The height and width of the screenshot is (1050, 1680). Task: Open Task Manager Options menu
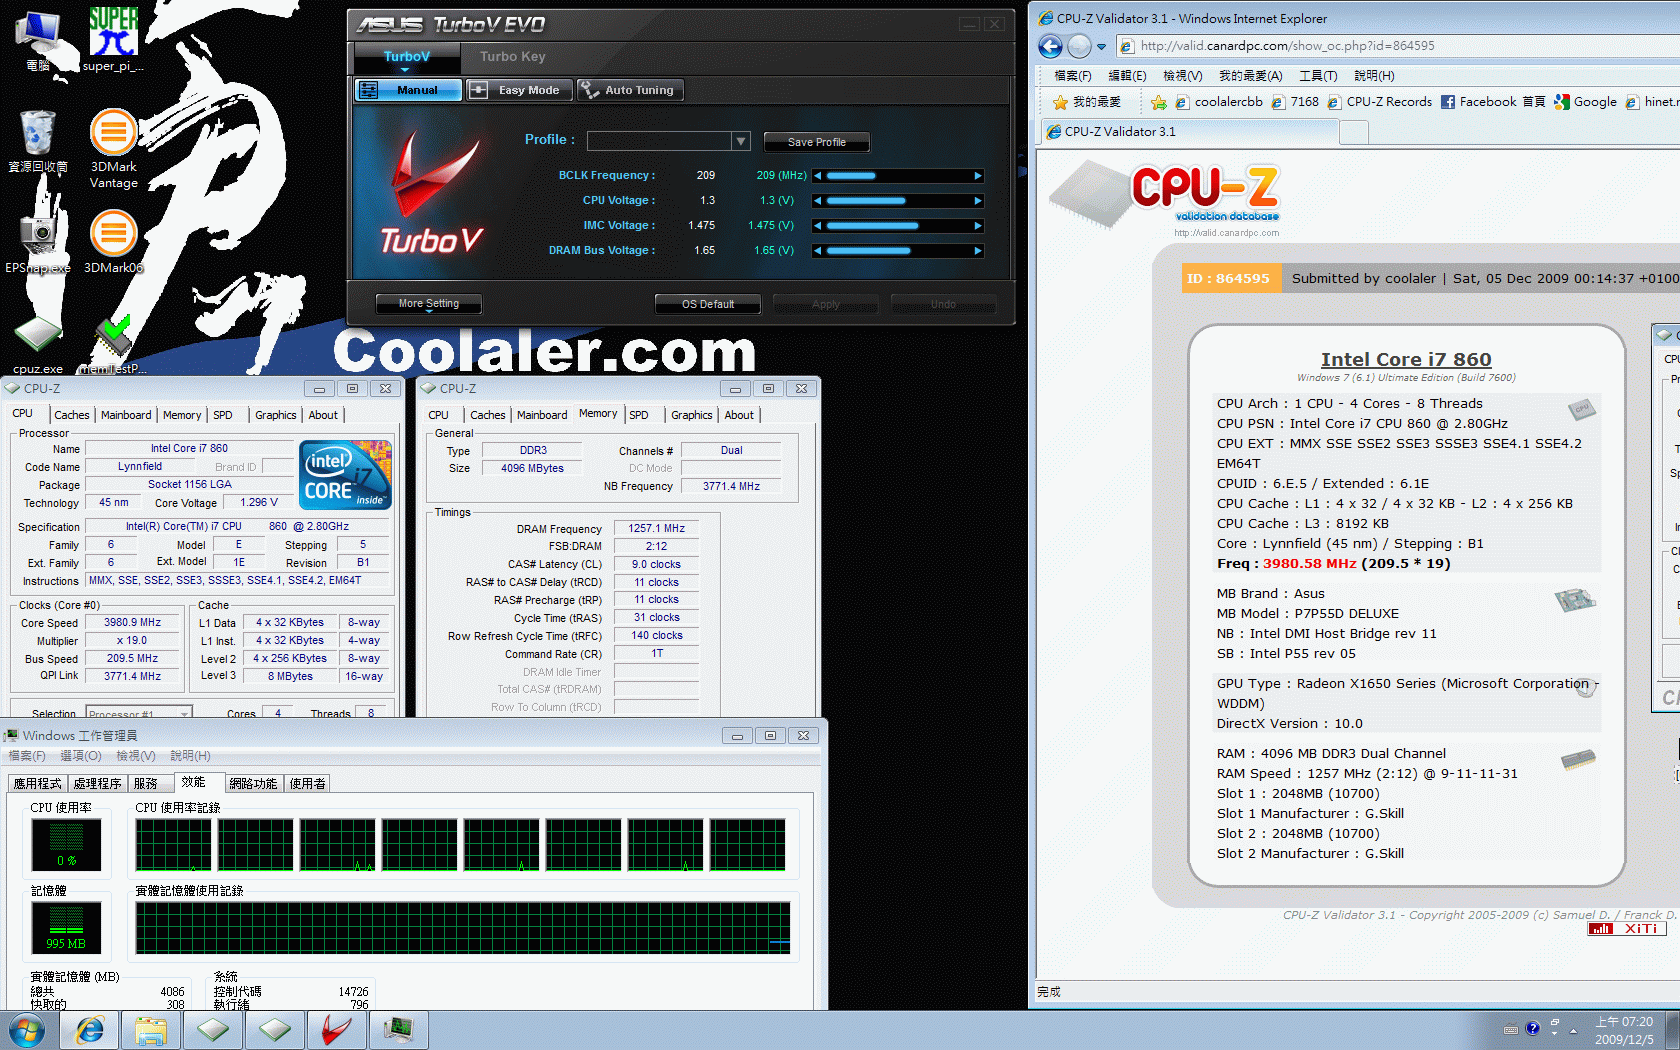pos(80,756)
